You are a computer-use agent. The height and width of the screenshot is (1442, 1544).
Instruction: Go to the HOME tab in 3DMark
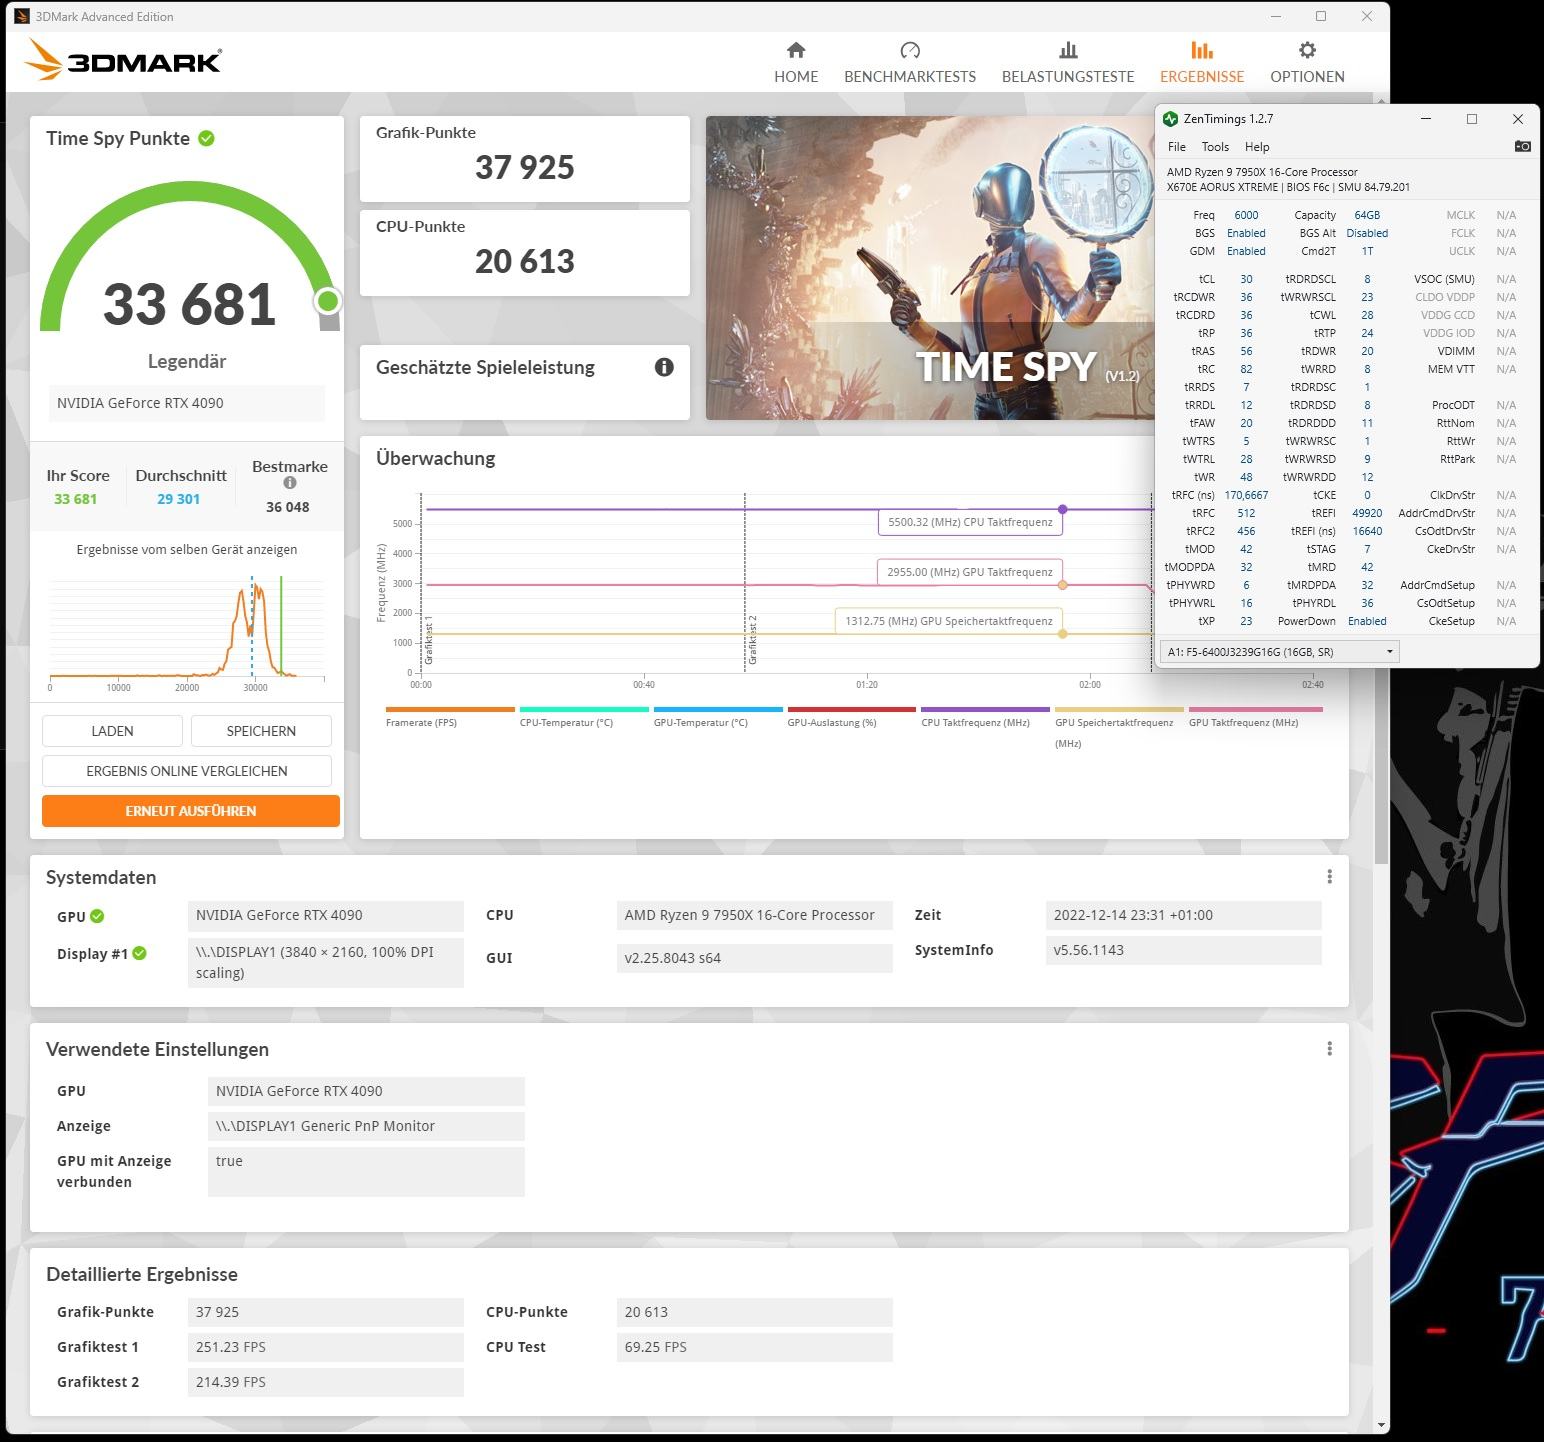pos(796,63)
